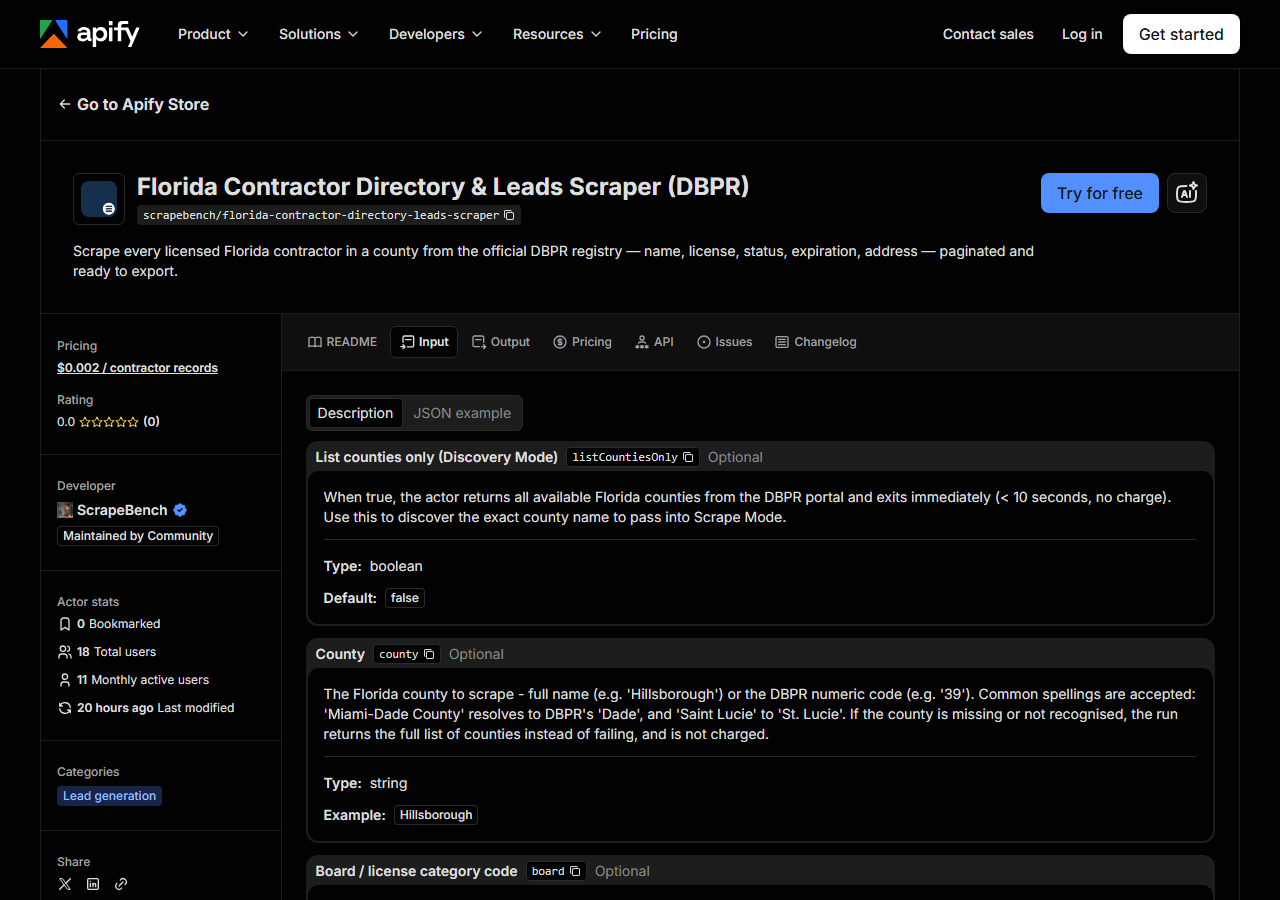The width and height of the screenshot is (1280, 900).
Task: Click the actor thumbnail icon
Action: (x=99, y=199)
